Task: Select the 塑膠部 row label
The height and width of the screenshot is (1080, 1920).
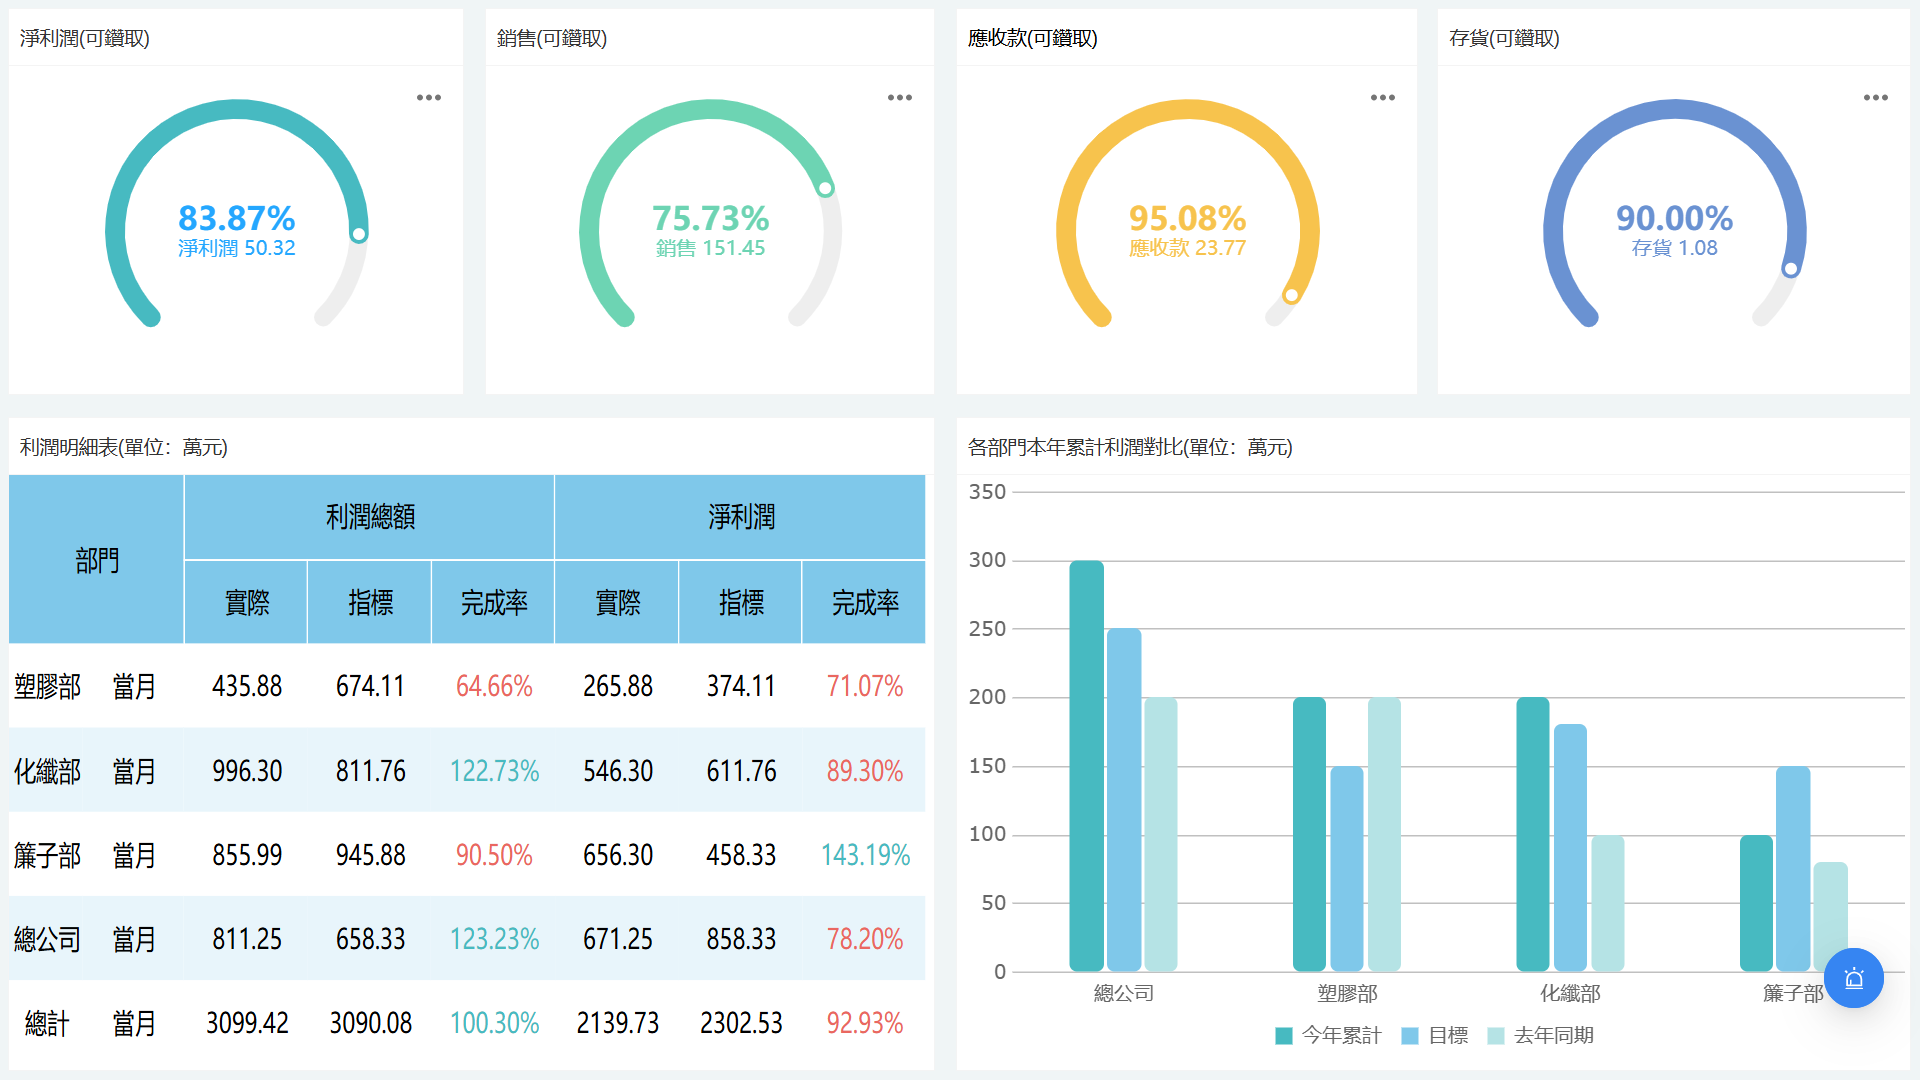Action: (47, 687)
